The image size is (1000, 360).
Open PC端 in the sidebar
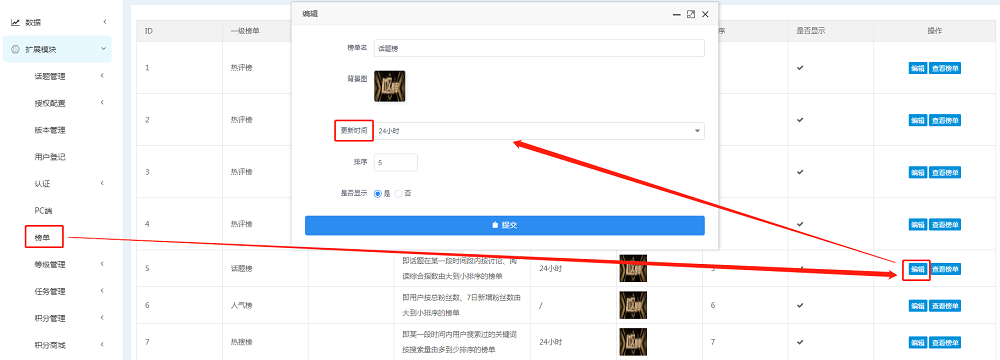click(43, 211)
